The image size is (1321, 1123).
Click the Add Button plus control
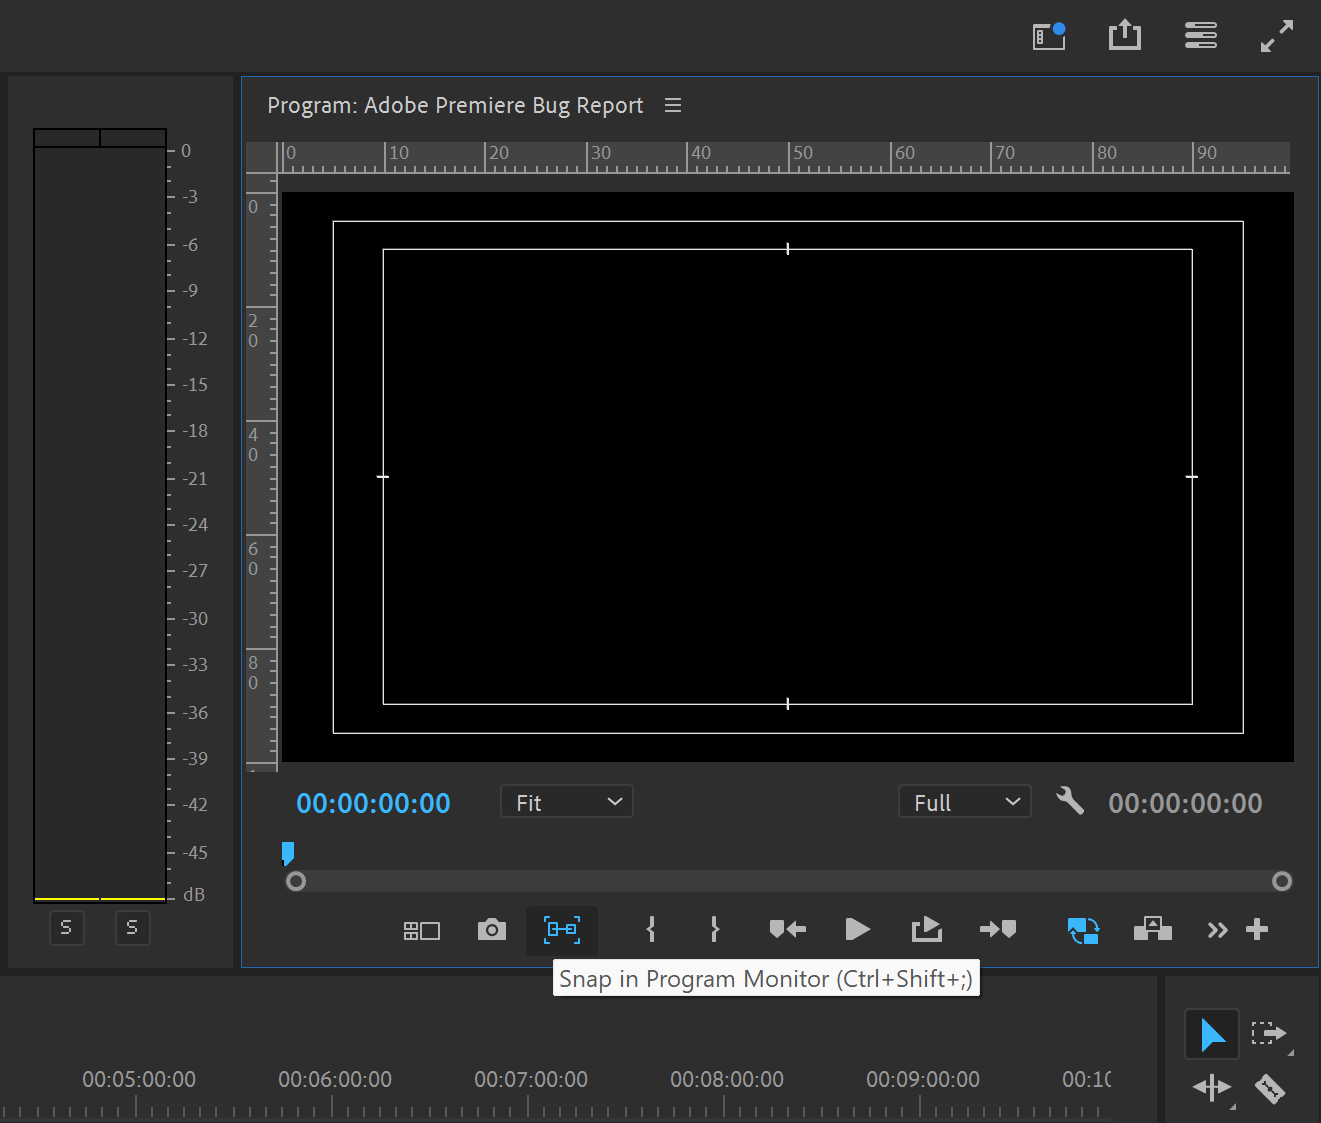click(1257, 930)
